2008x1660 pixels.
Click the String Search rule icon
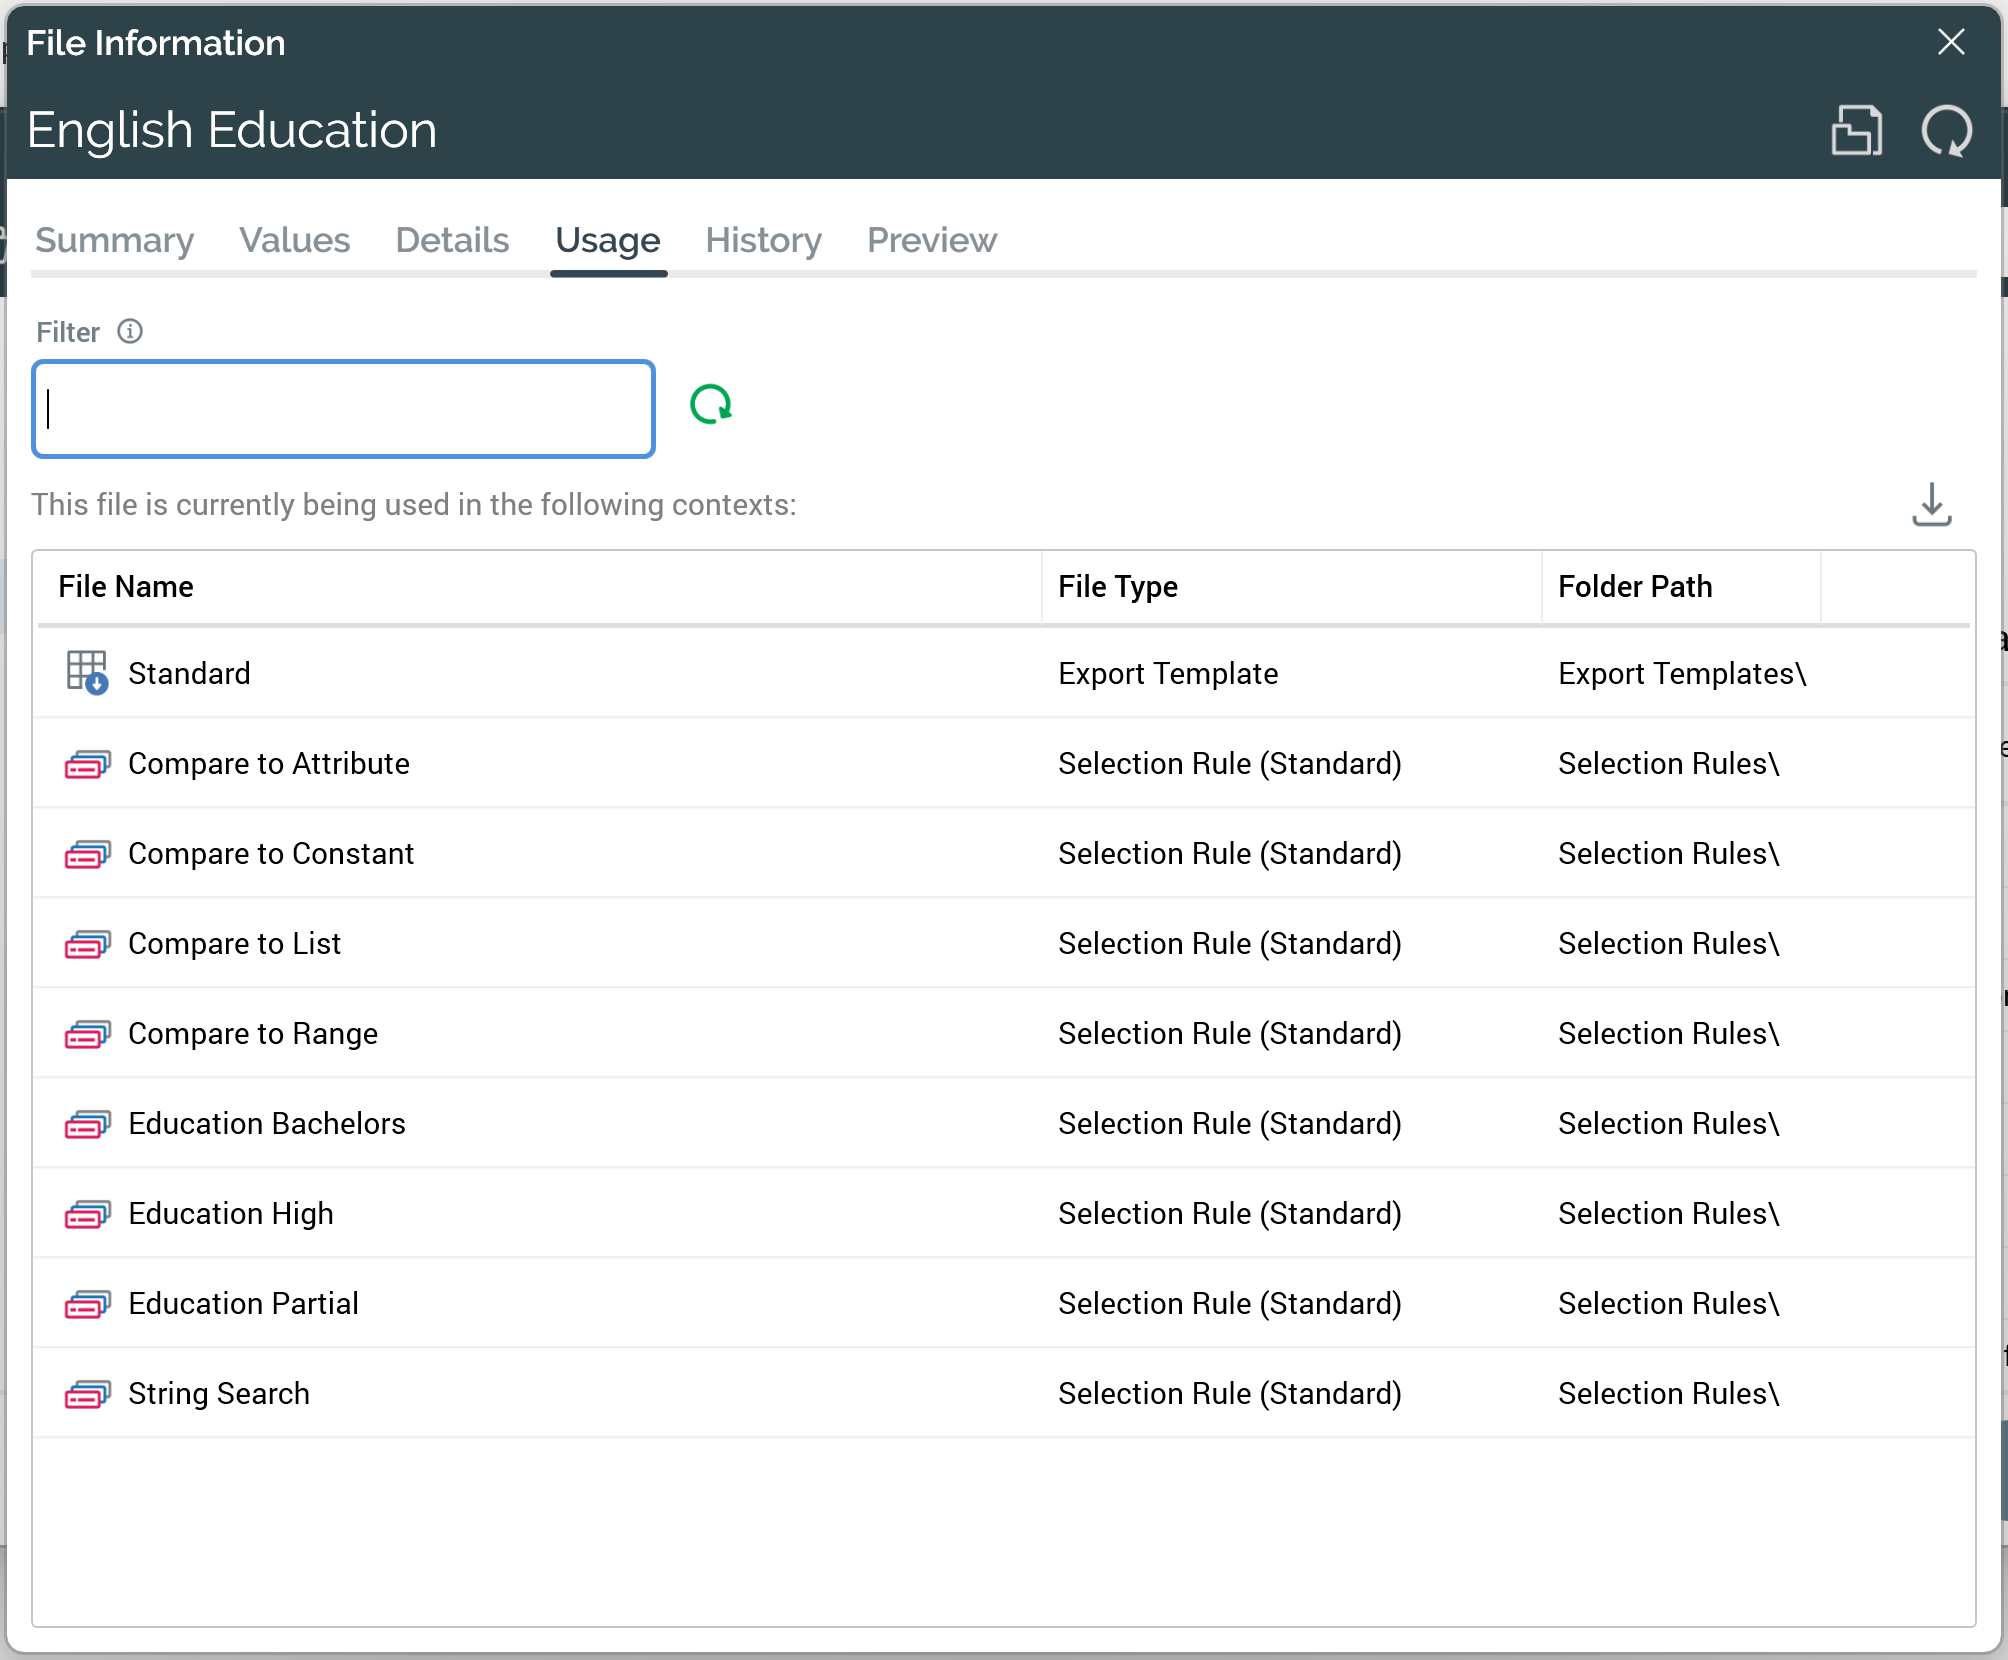coord(87,1394)
